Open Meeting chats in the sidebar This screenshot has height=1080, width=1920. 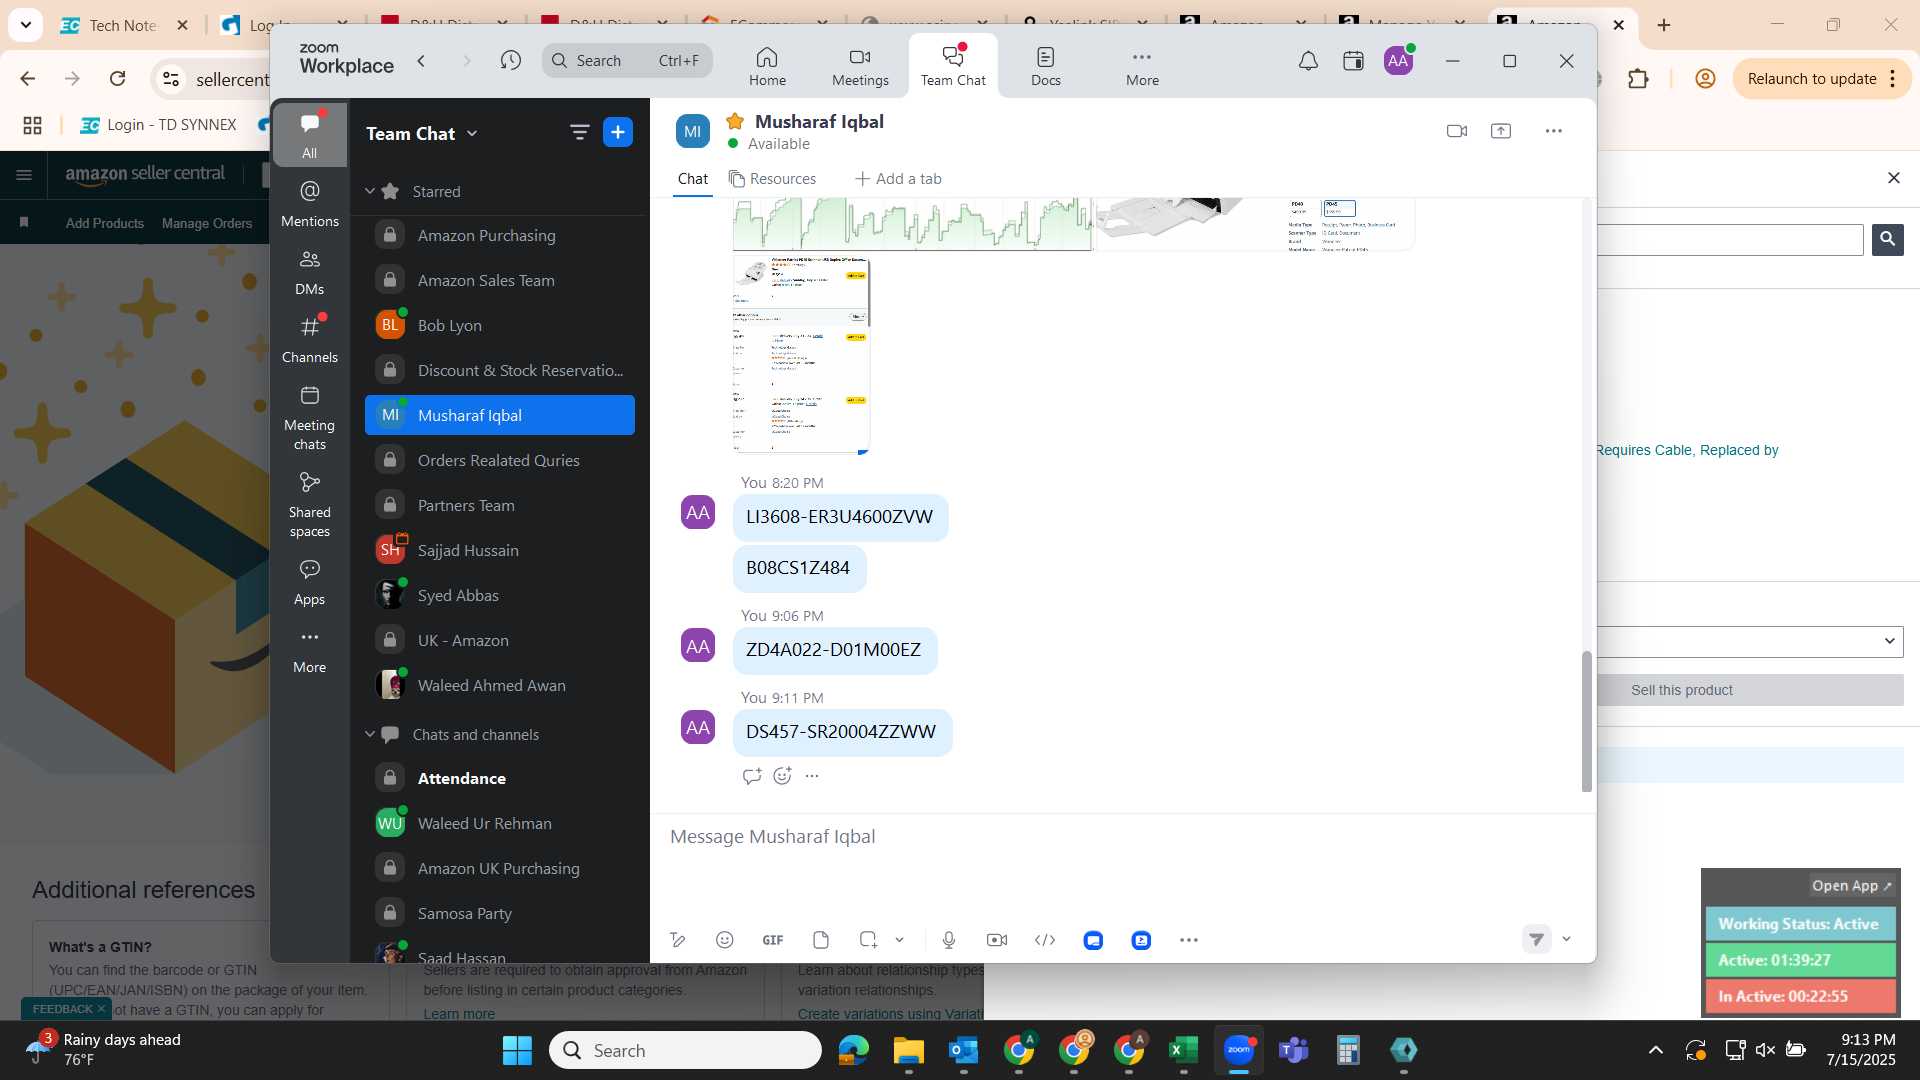[310, 418]
